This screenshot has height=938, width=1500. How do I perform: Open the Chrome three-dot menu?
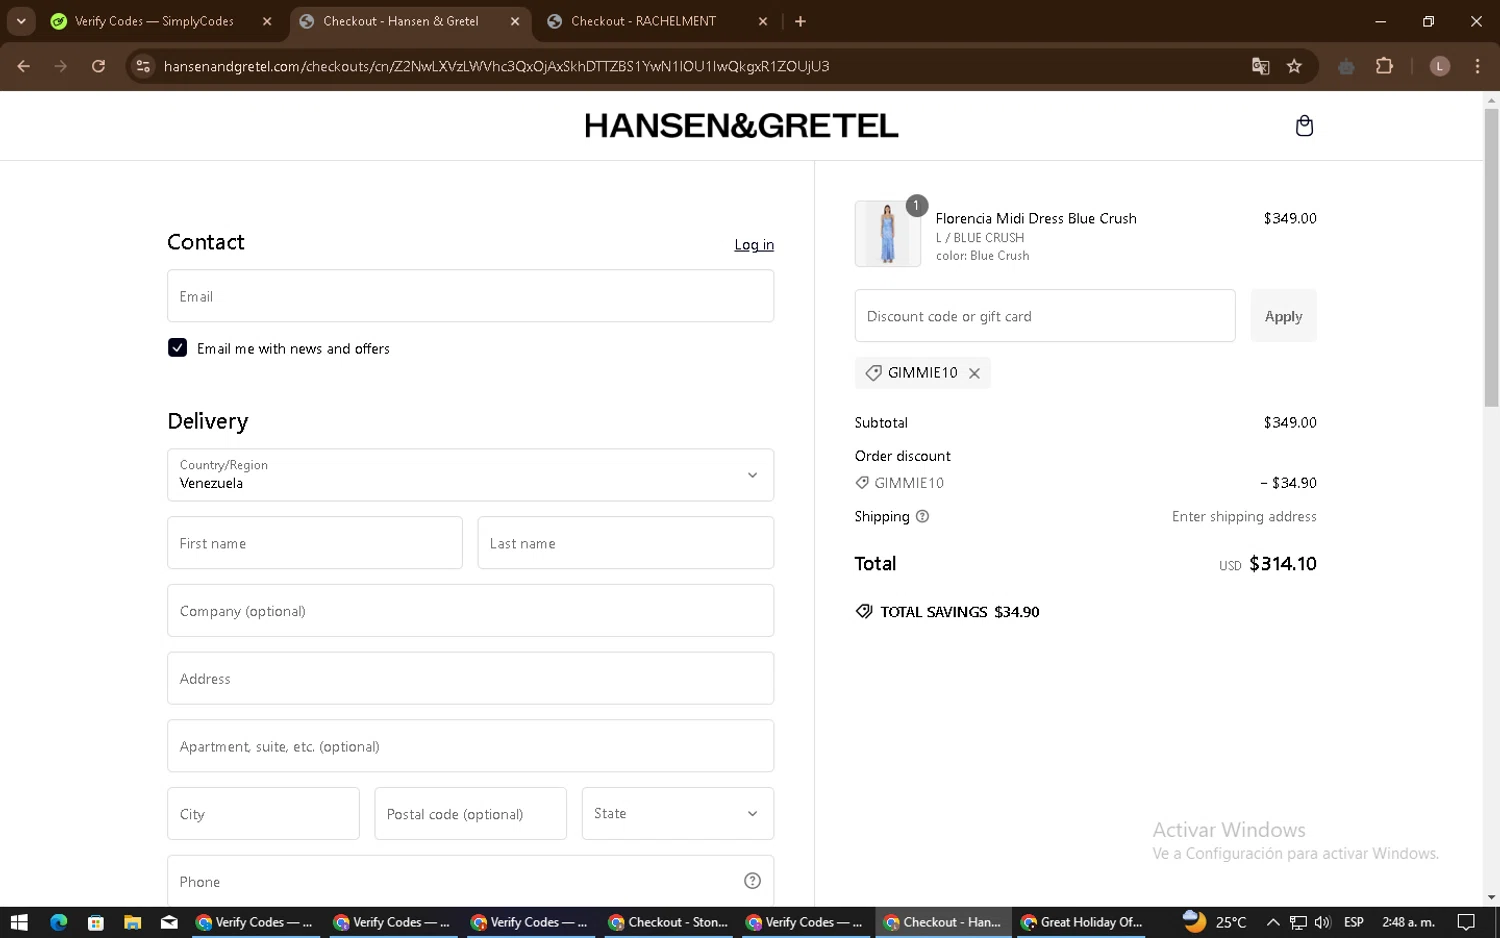[x=1477, y=66]
